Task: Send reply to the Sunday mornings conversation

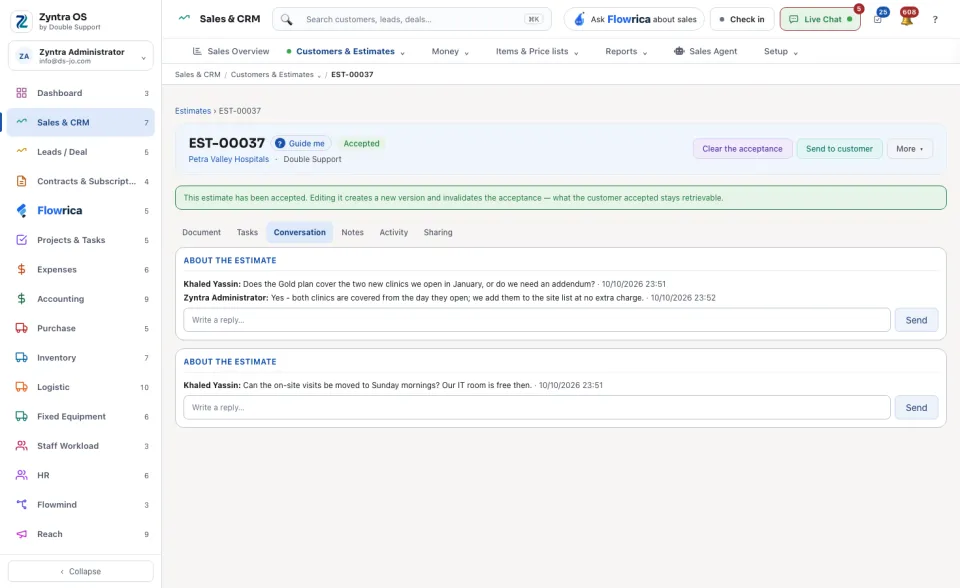Action: click(916, 408)
